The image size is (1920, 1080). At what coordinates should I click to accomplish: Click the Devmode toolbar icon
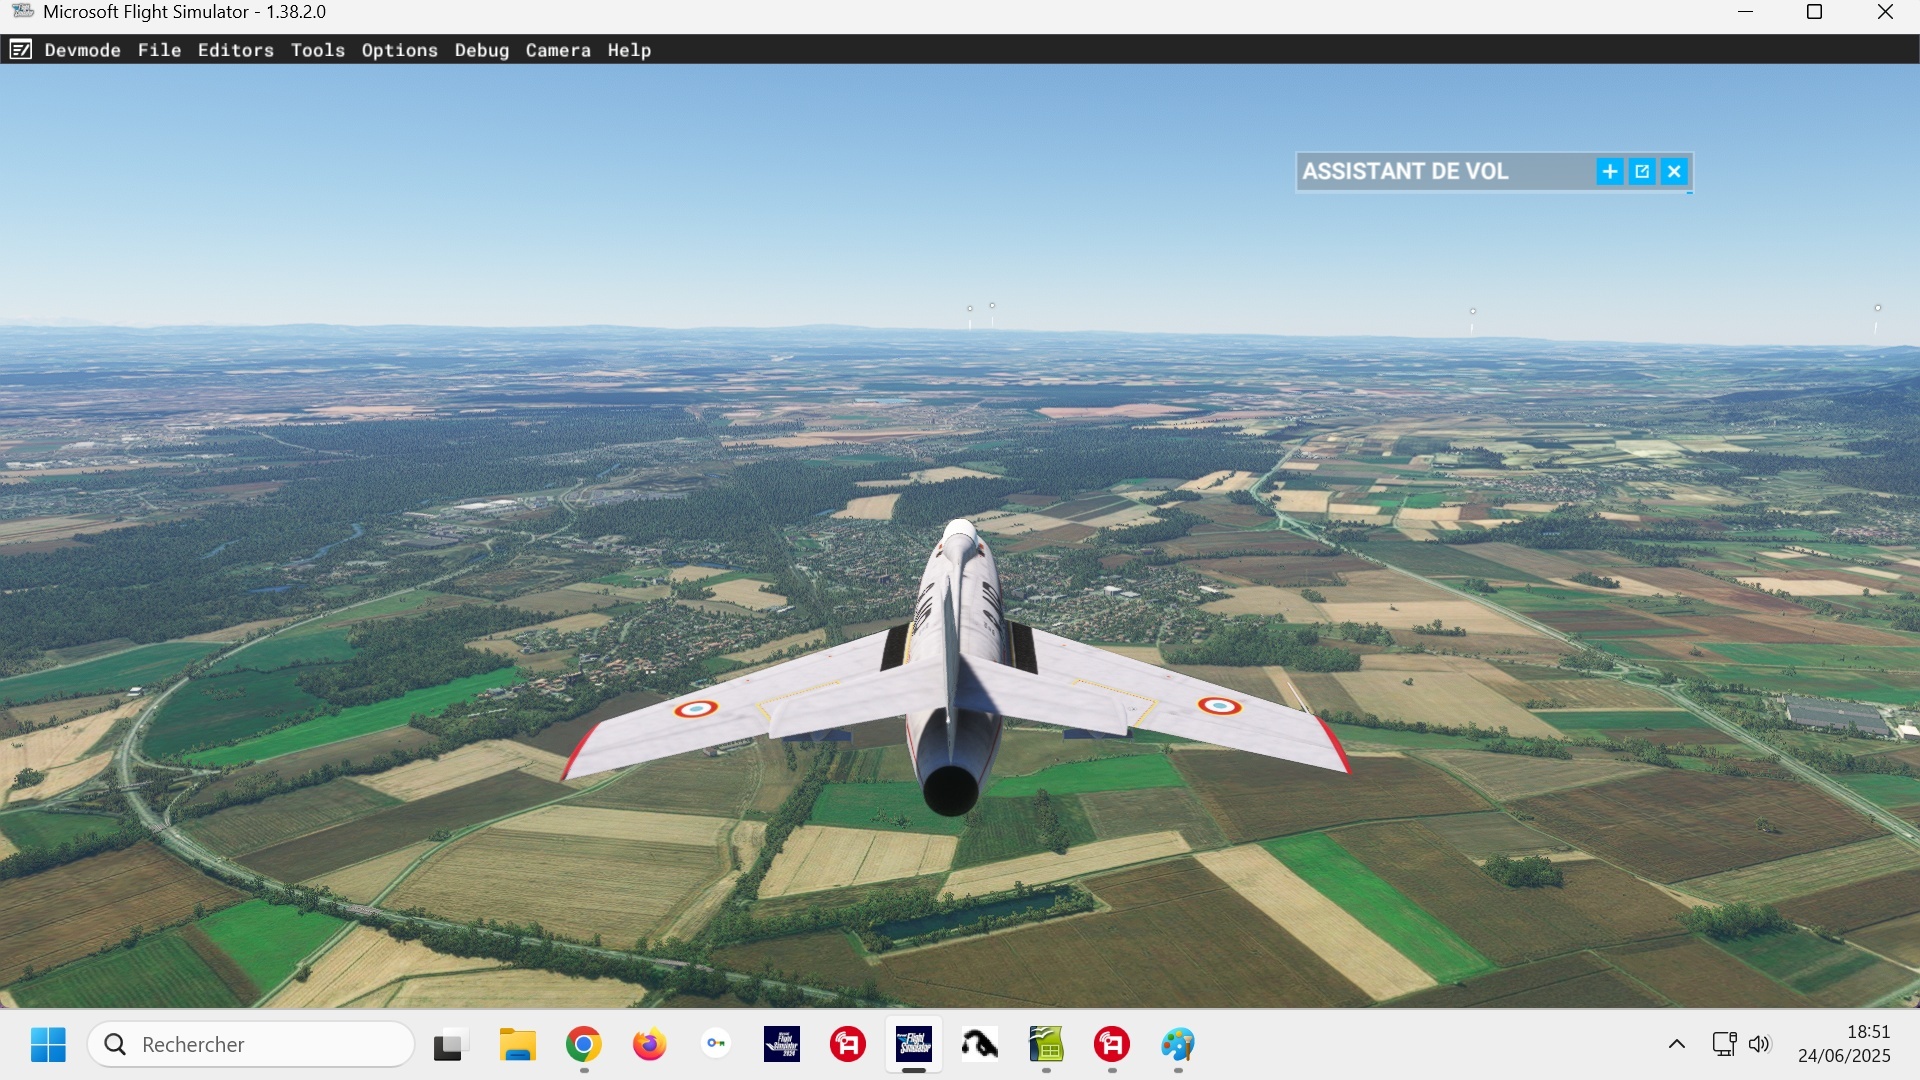pyautogui.click(x=20, y=50)
